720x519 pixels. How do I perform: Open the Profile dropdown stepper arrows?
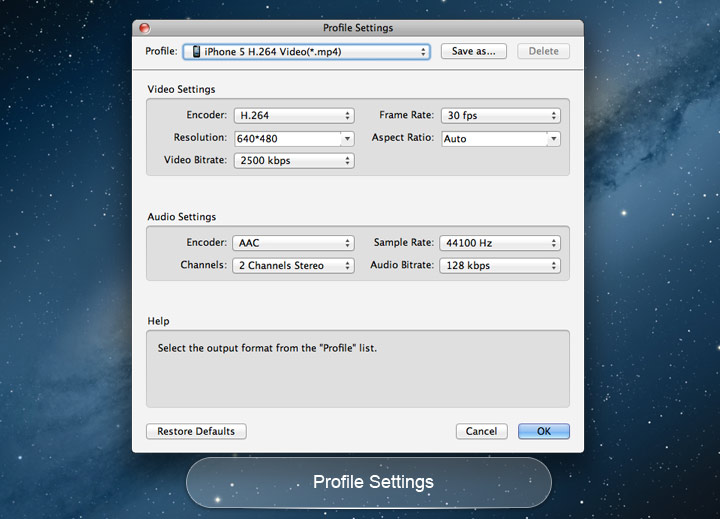(x=423, y=51)
